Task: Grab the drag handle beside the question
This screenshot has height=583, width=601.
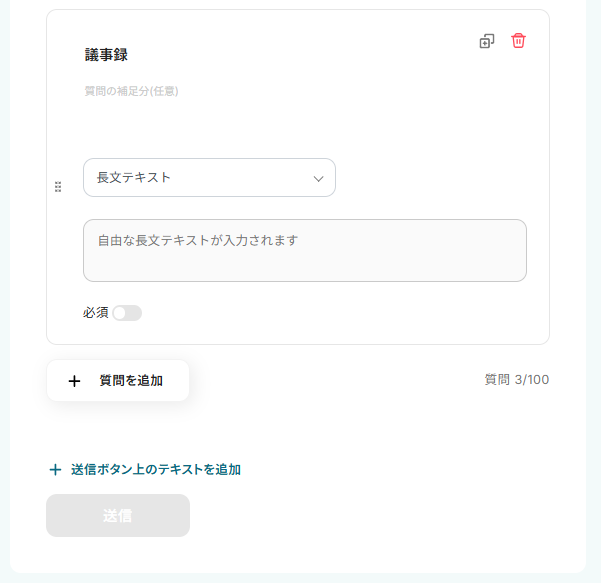Action: coord(58,186)
